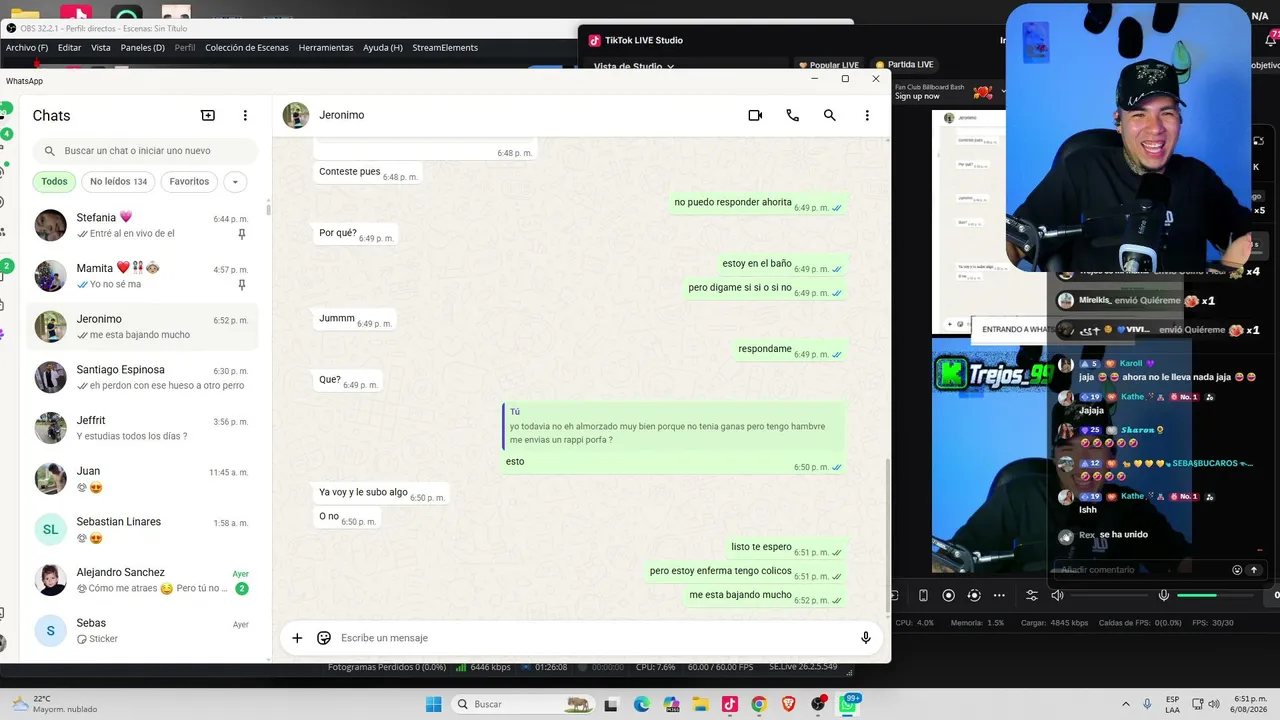Image resolution: width=1280 pixels, height=720 pixels.
Task: Open Brave browser from the taskbar
Action: (x=788, y=704)
